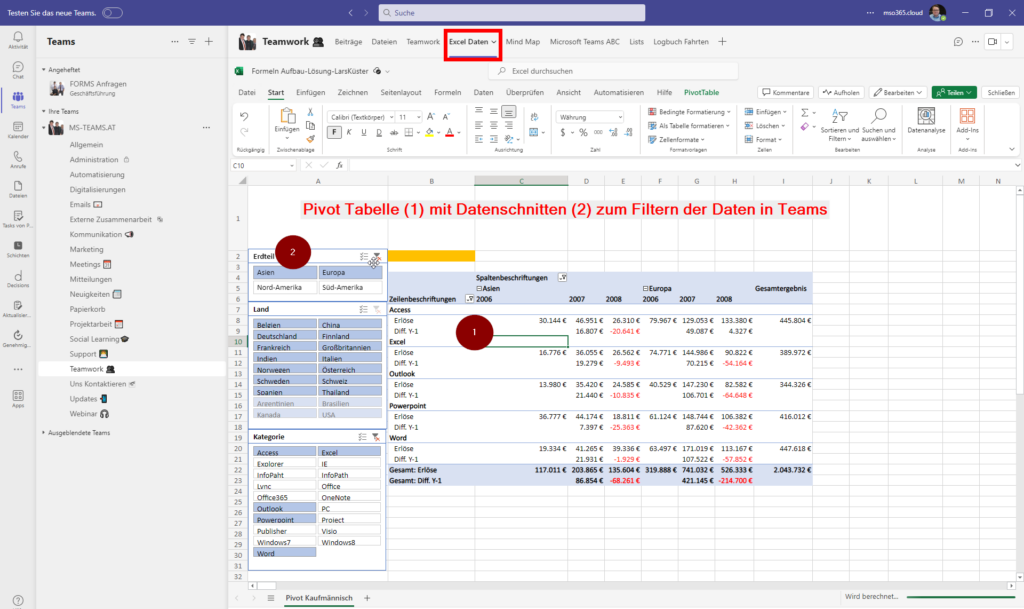Viewport: 1024px width, 609px height.
Task: Open Als Tabelle formatieren dropdown
Action: pyautogui.click(x=688, y=126)
